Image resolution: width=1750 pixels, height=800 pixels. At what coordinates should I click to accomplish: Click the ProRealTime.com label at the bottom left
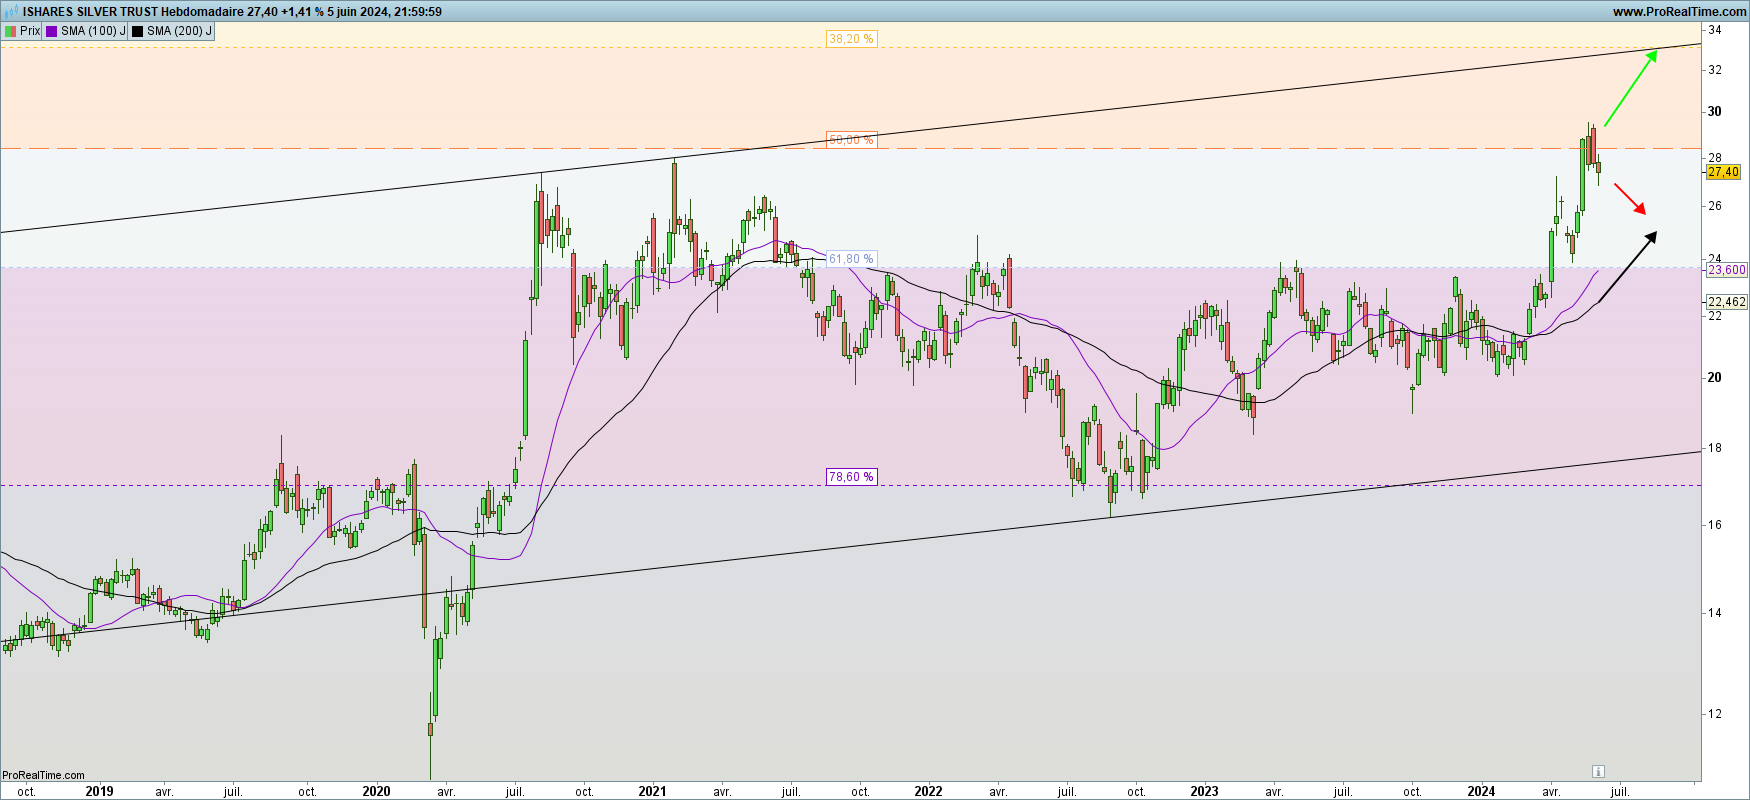pyautogui.click(x=43, y=775)
